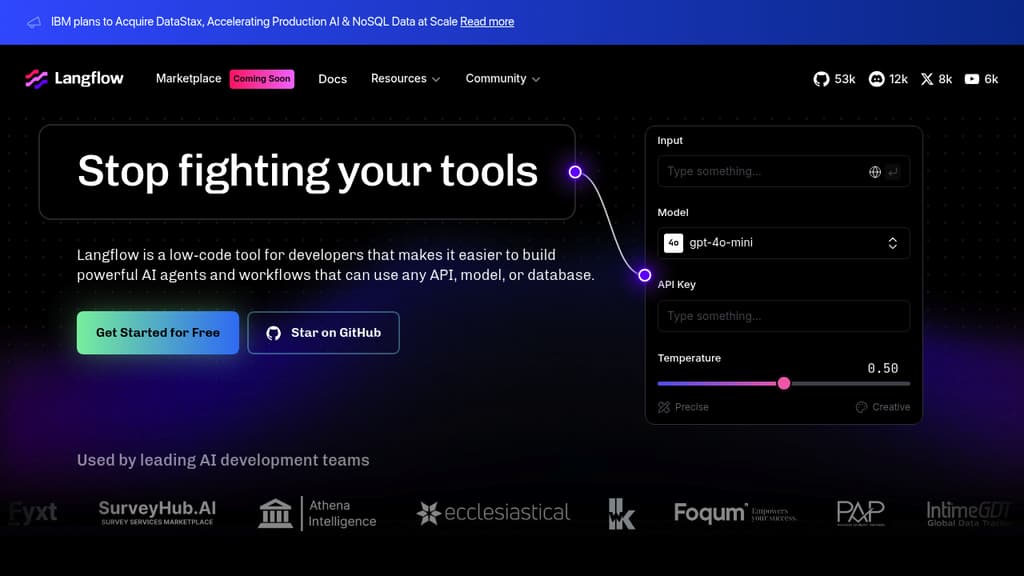Open the Langflow GitHub repository icon

tap(820, 78)
